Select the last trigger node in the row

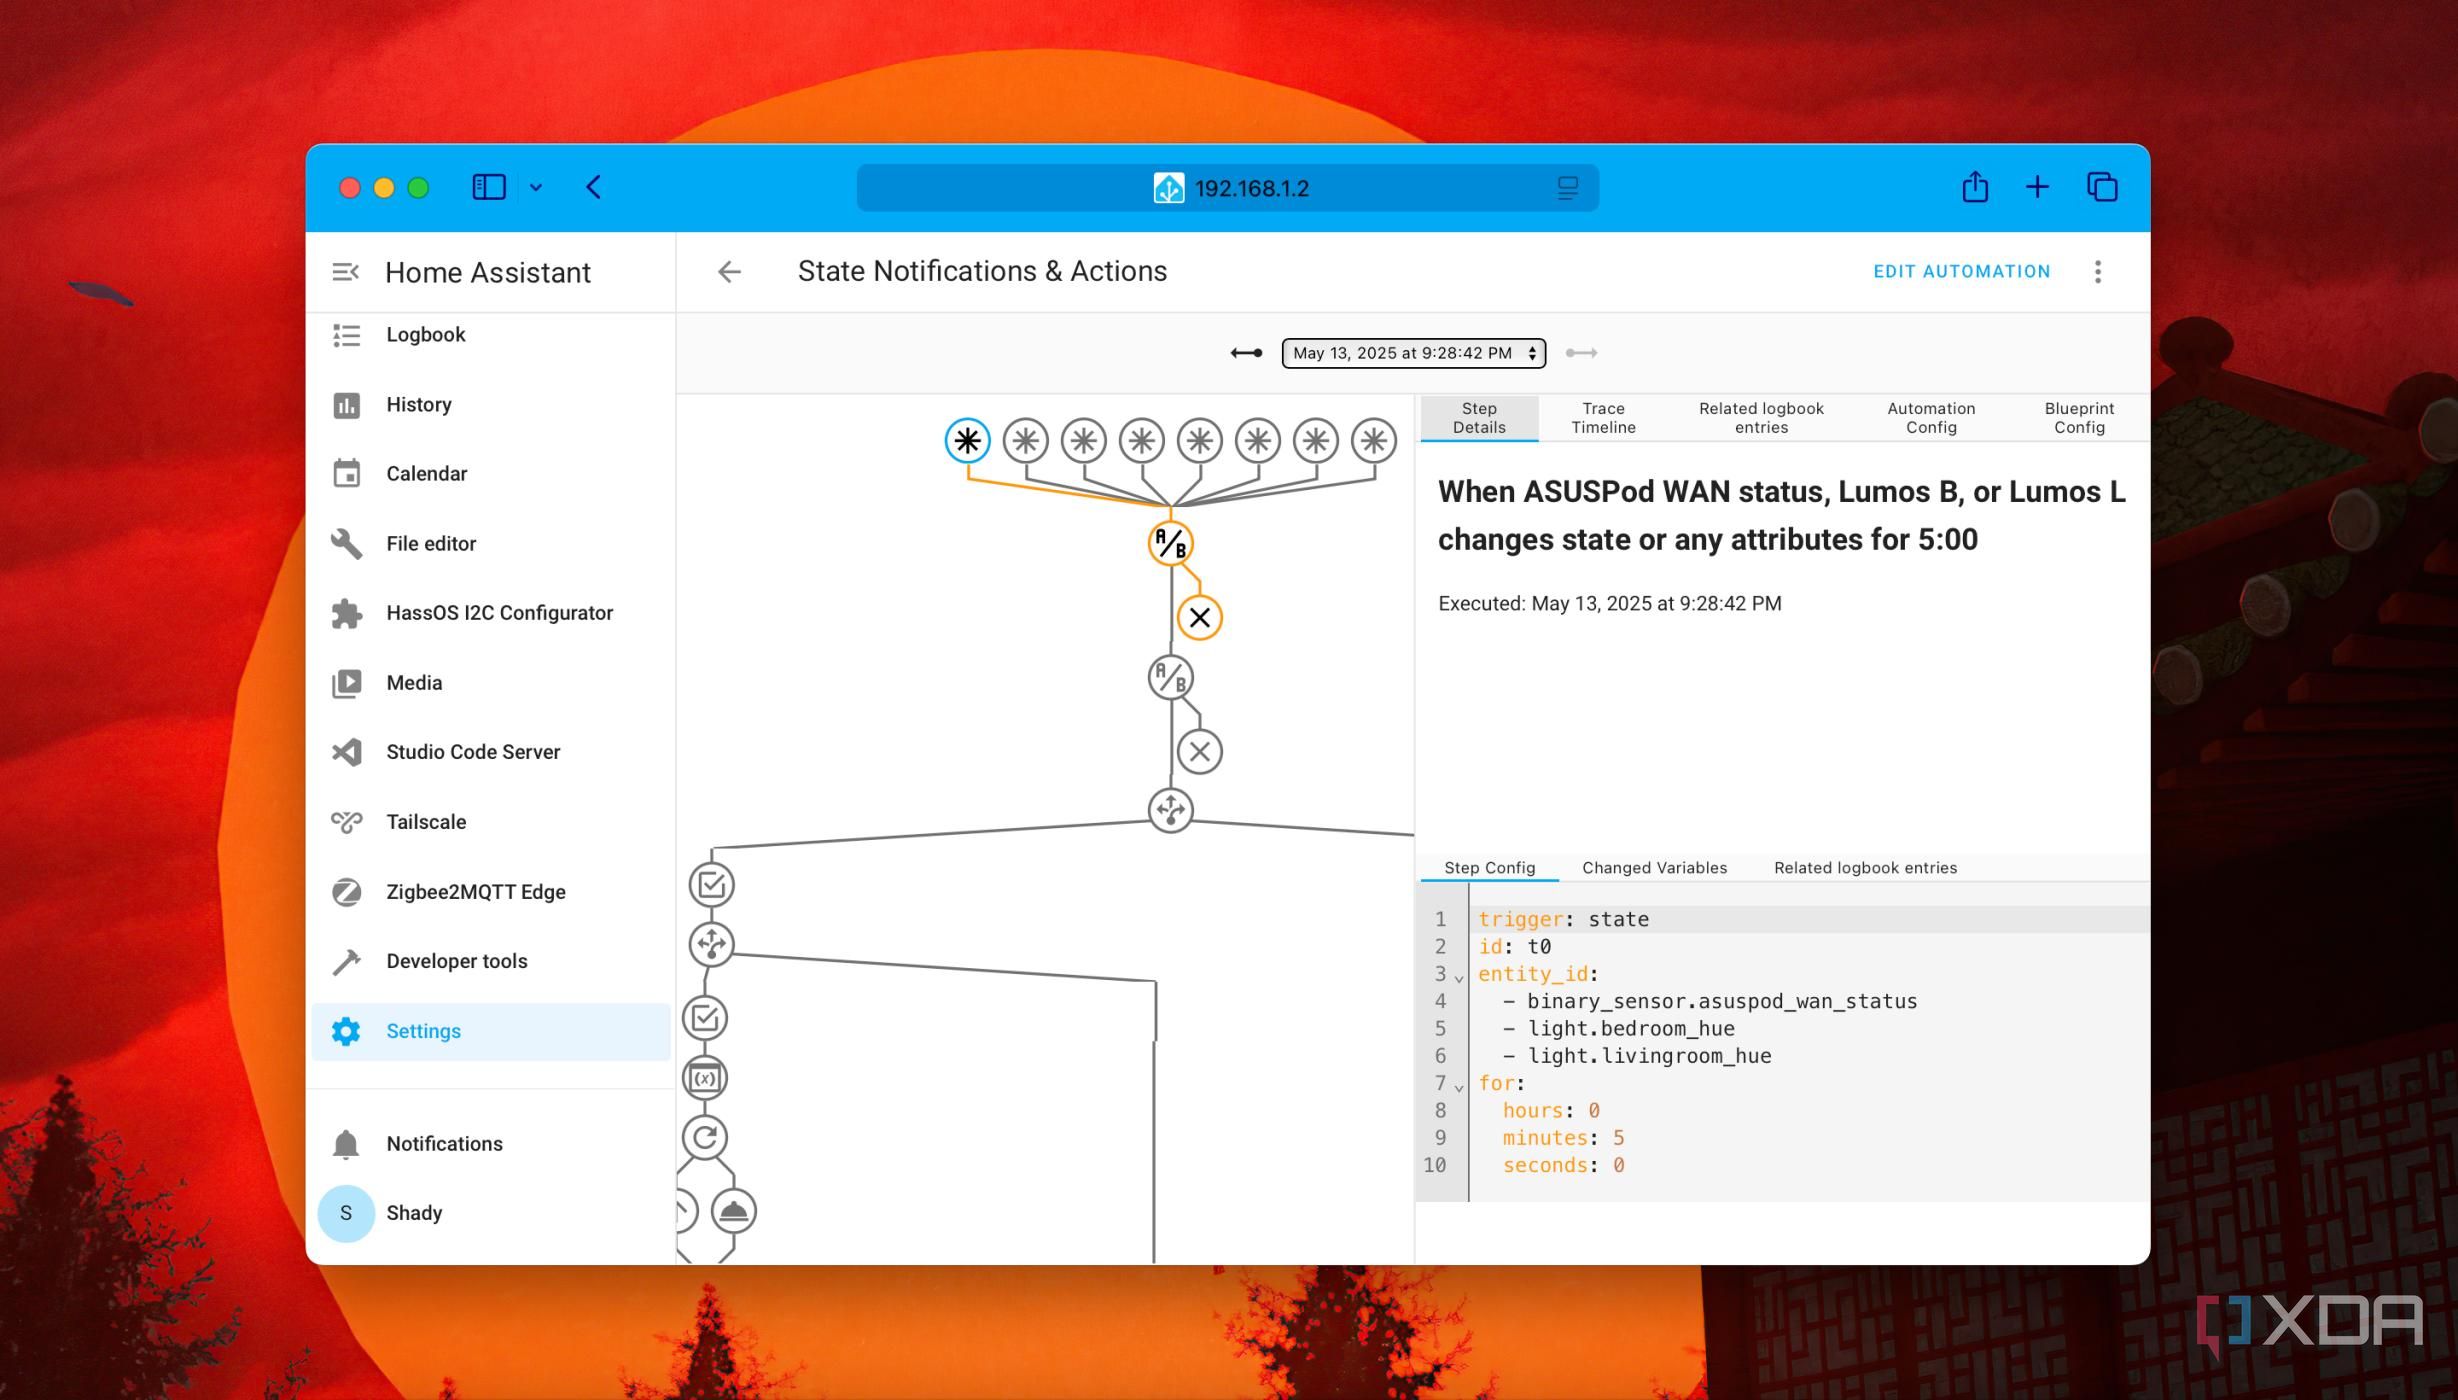click(1373, 440)
